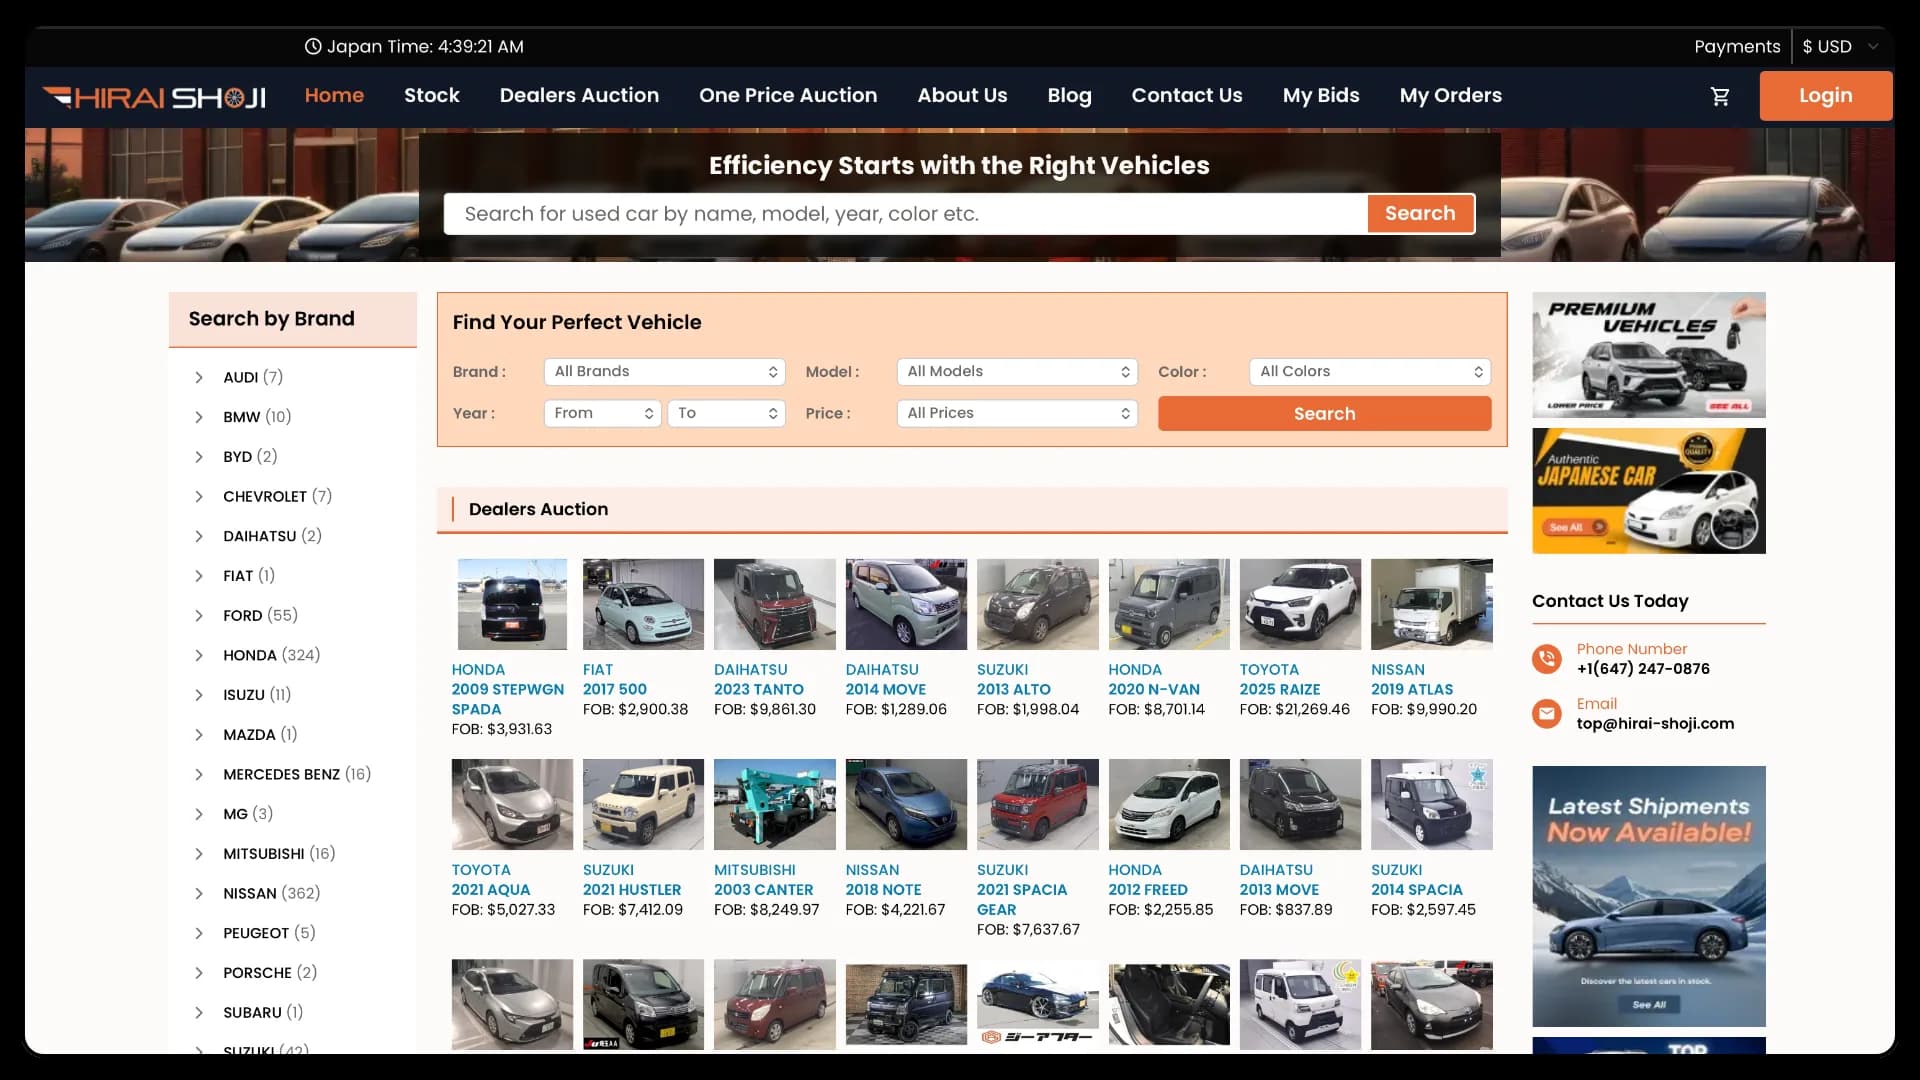Select PORSCHE (2) brand

(270, 972)
